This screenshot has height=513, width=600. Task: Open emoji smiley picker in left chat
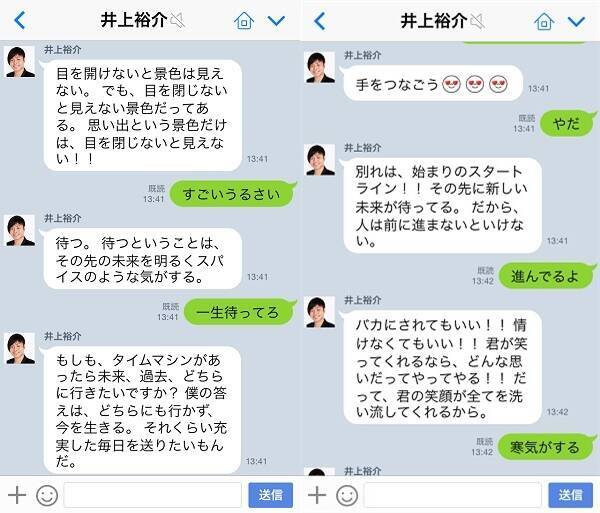tap(47, 495)
